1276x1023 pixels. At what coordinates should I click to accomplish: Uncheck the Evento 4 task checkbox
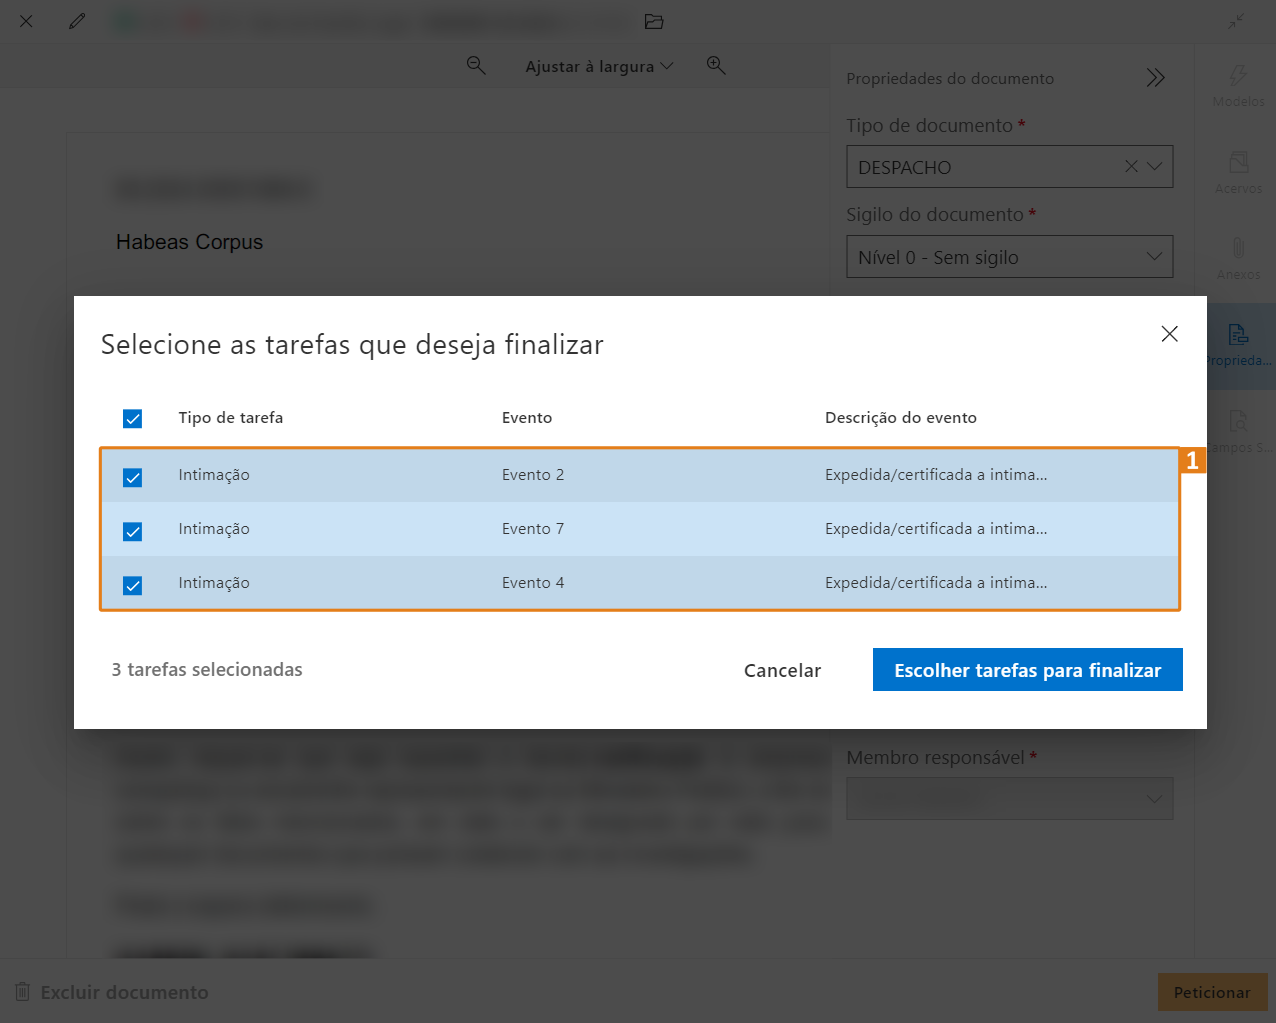point(132,585)
